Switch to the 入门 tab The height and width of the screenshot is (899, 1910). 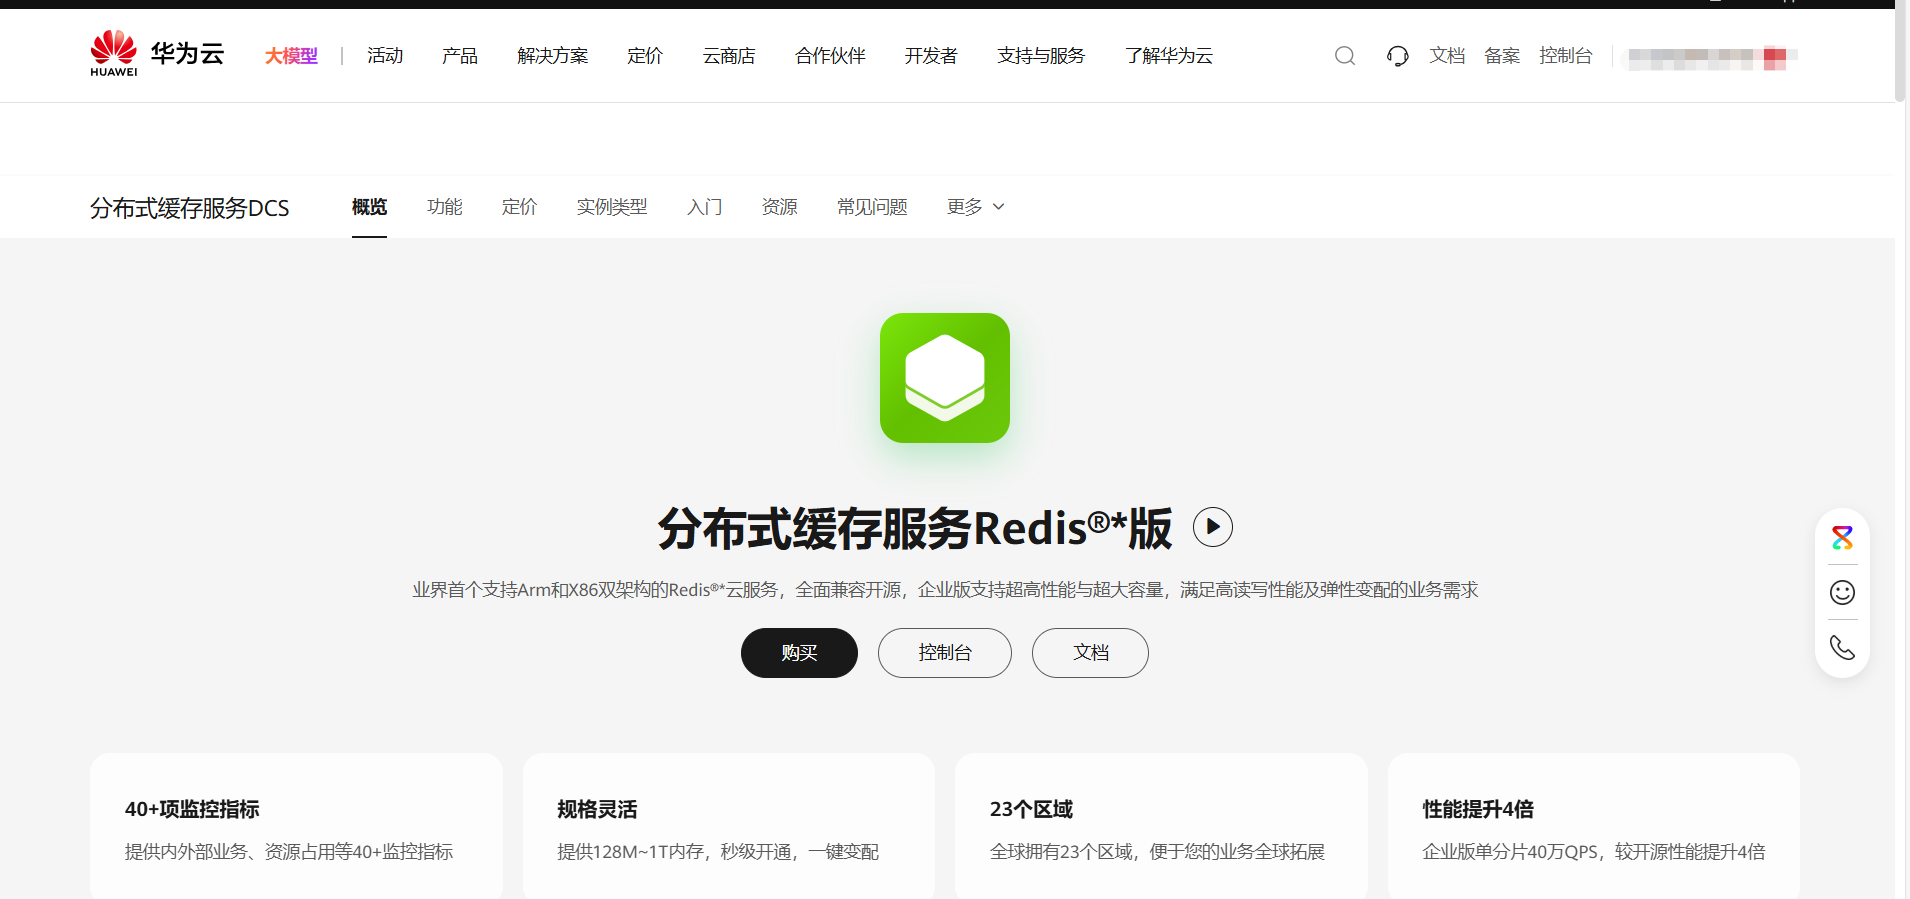pos(705,207)
